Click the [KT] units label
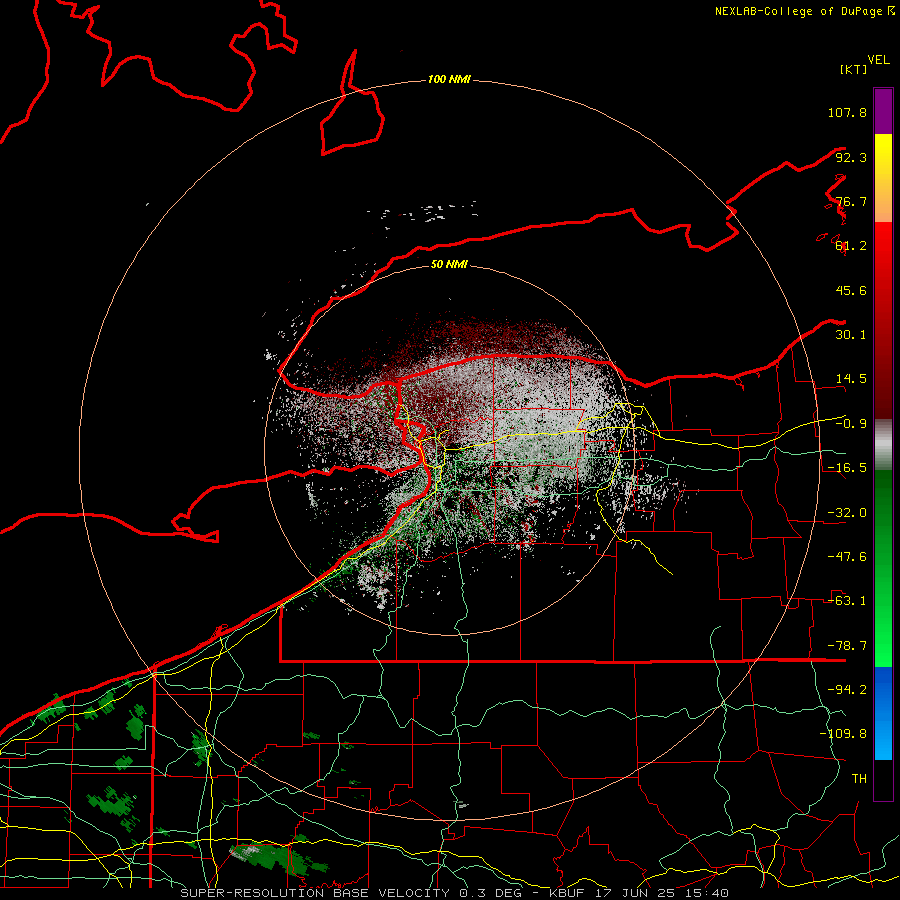Image resolution: width=900 pixels, height=900 pixels. [854, 69]
